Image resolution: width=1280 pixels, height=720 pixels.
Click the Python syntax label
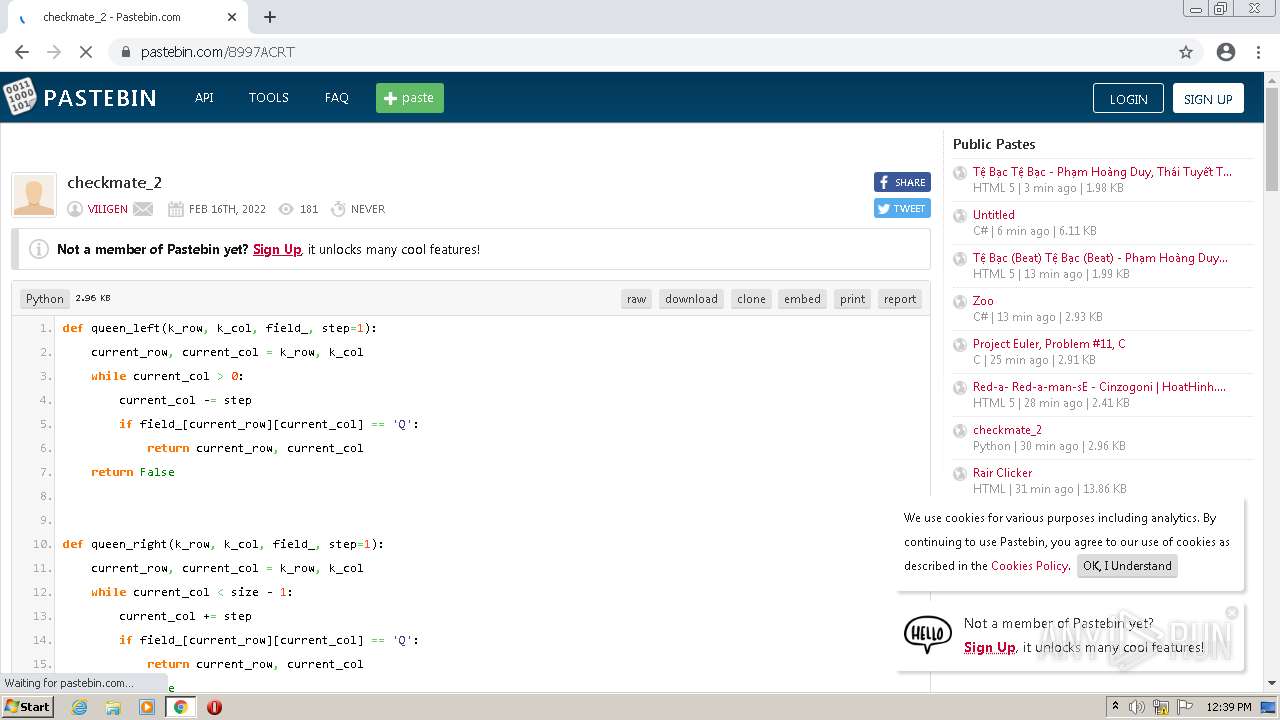coord(45,299)
